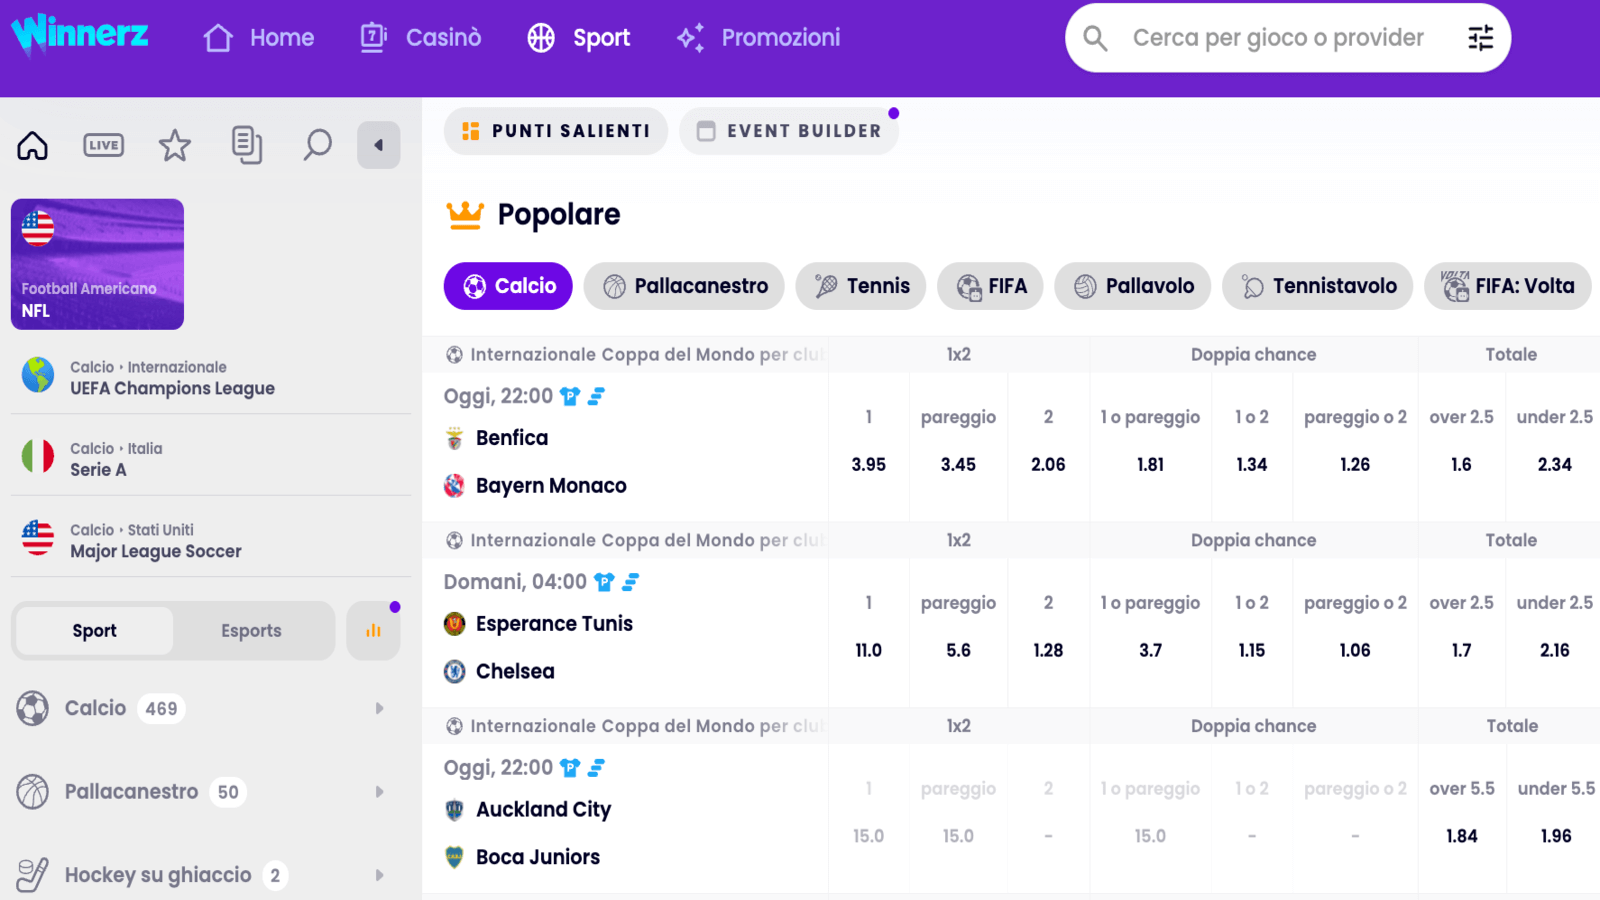Open the bet slip document icon
This screenshot has width=1600, height=900.
pos(246,145)
